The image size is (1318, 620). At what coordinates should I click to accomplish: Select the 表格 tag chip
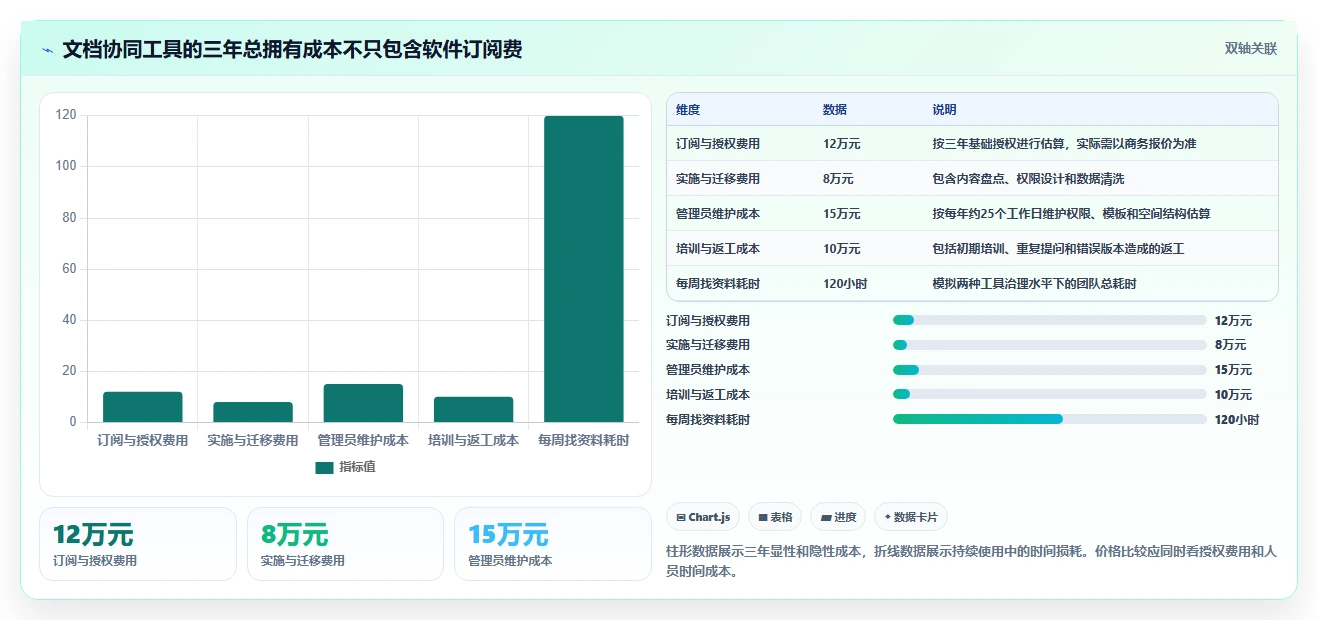(x=775, y=517)
